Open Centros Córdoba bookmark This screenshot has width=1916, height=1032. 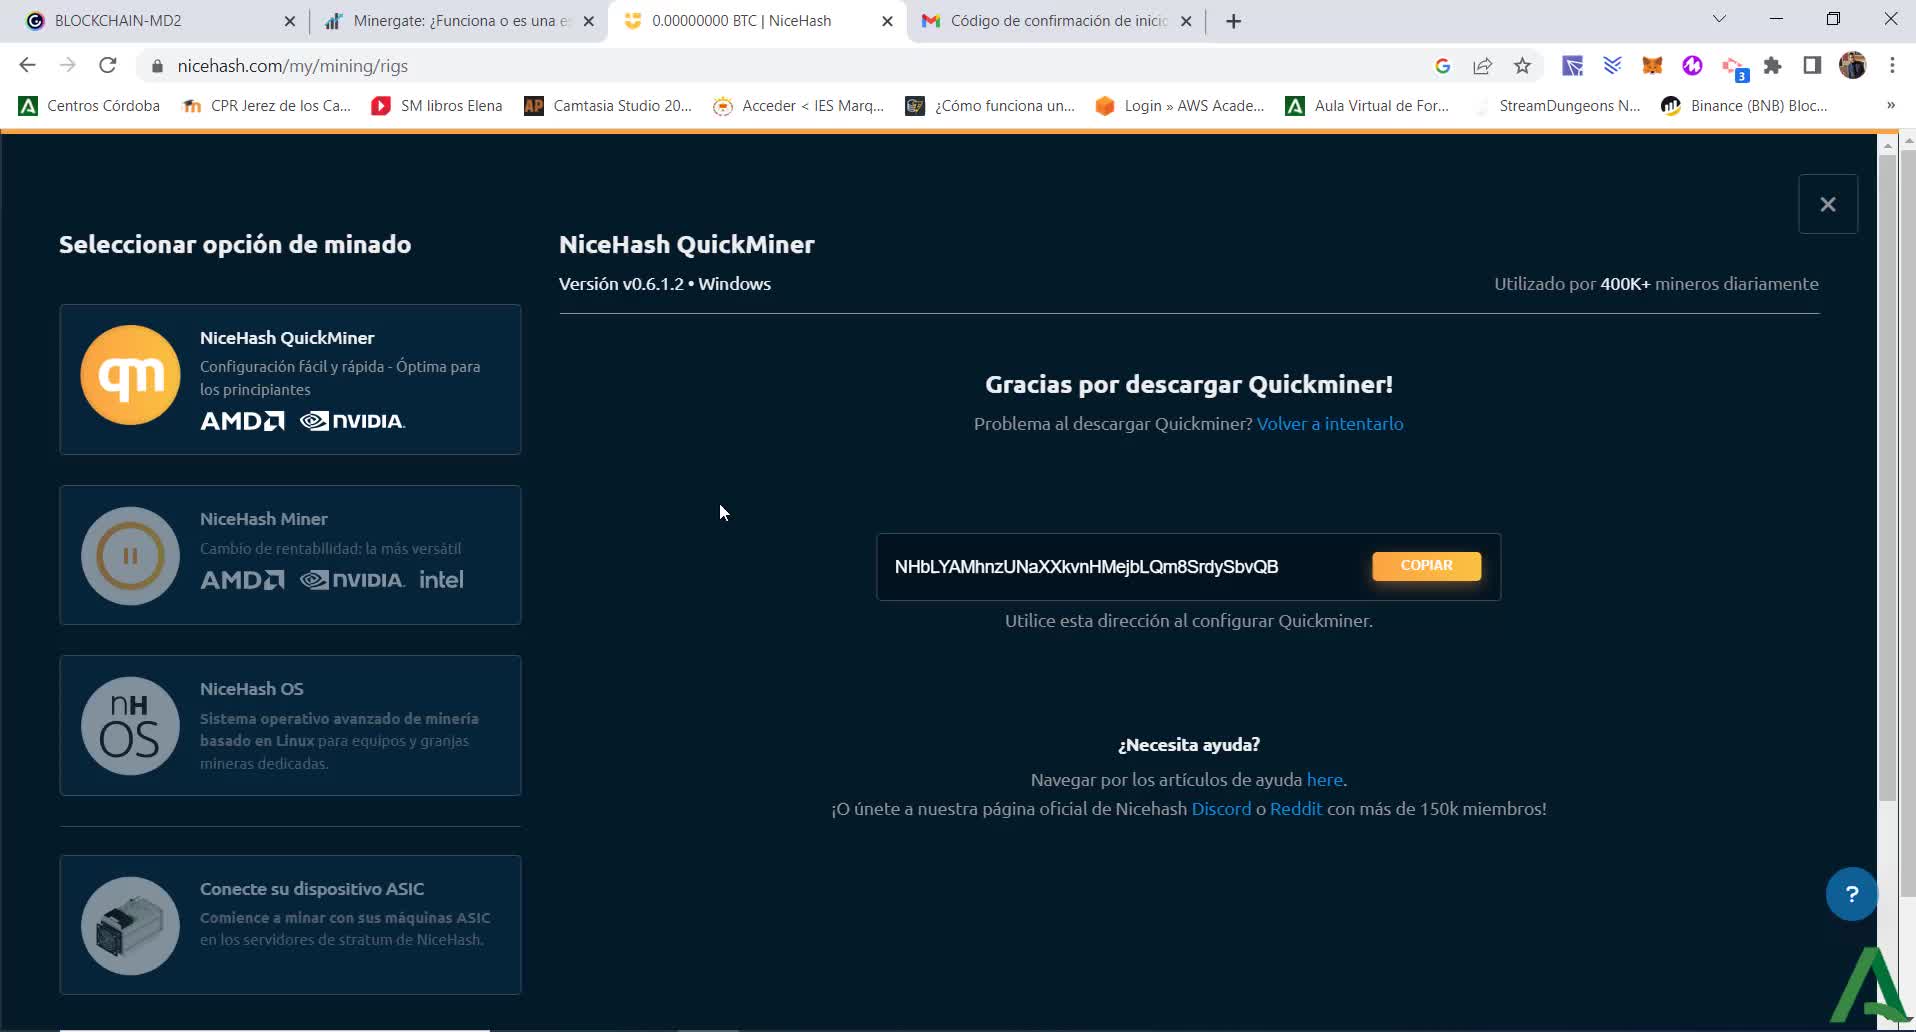point(90,106)
